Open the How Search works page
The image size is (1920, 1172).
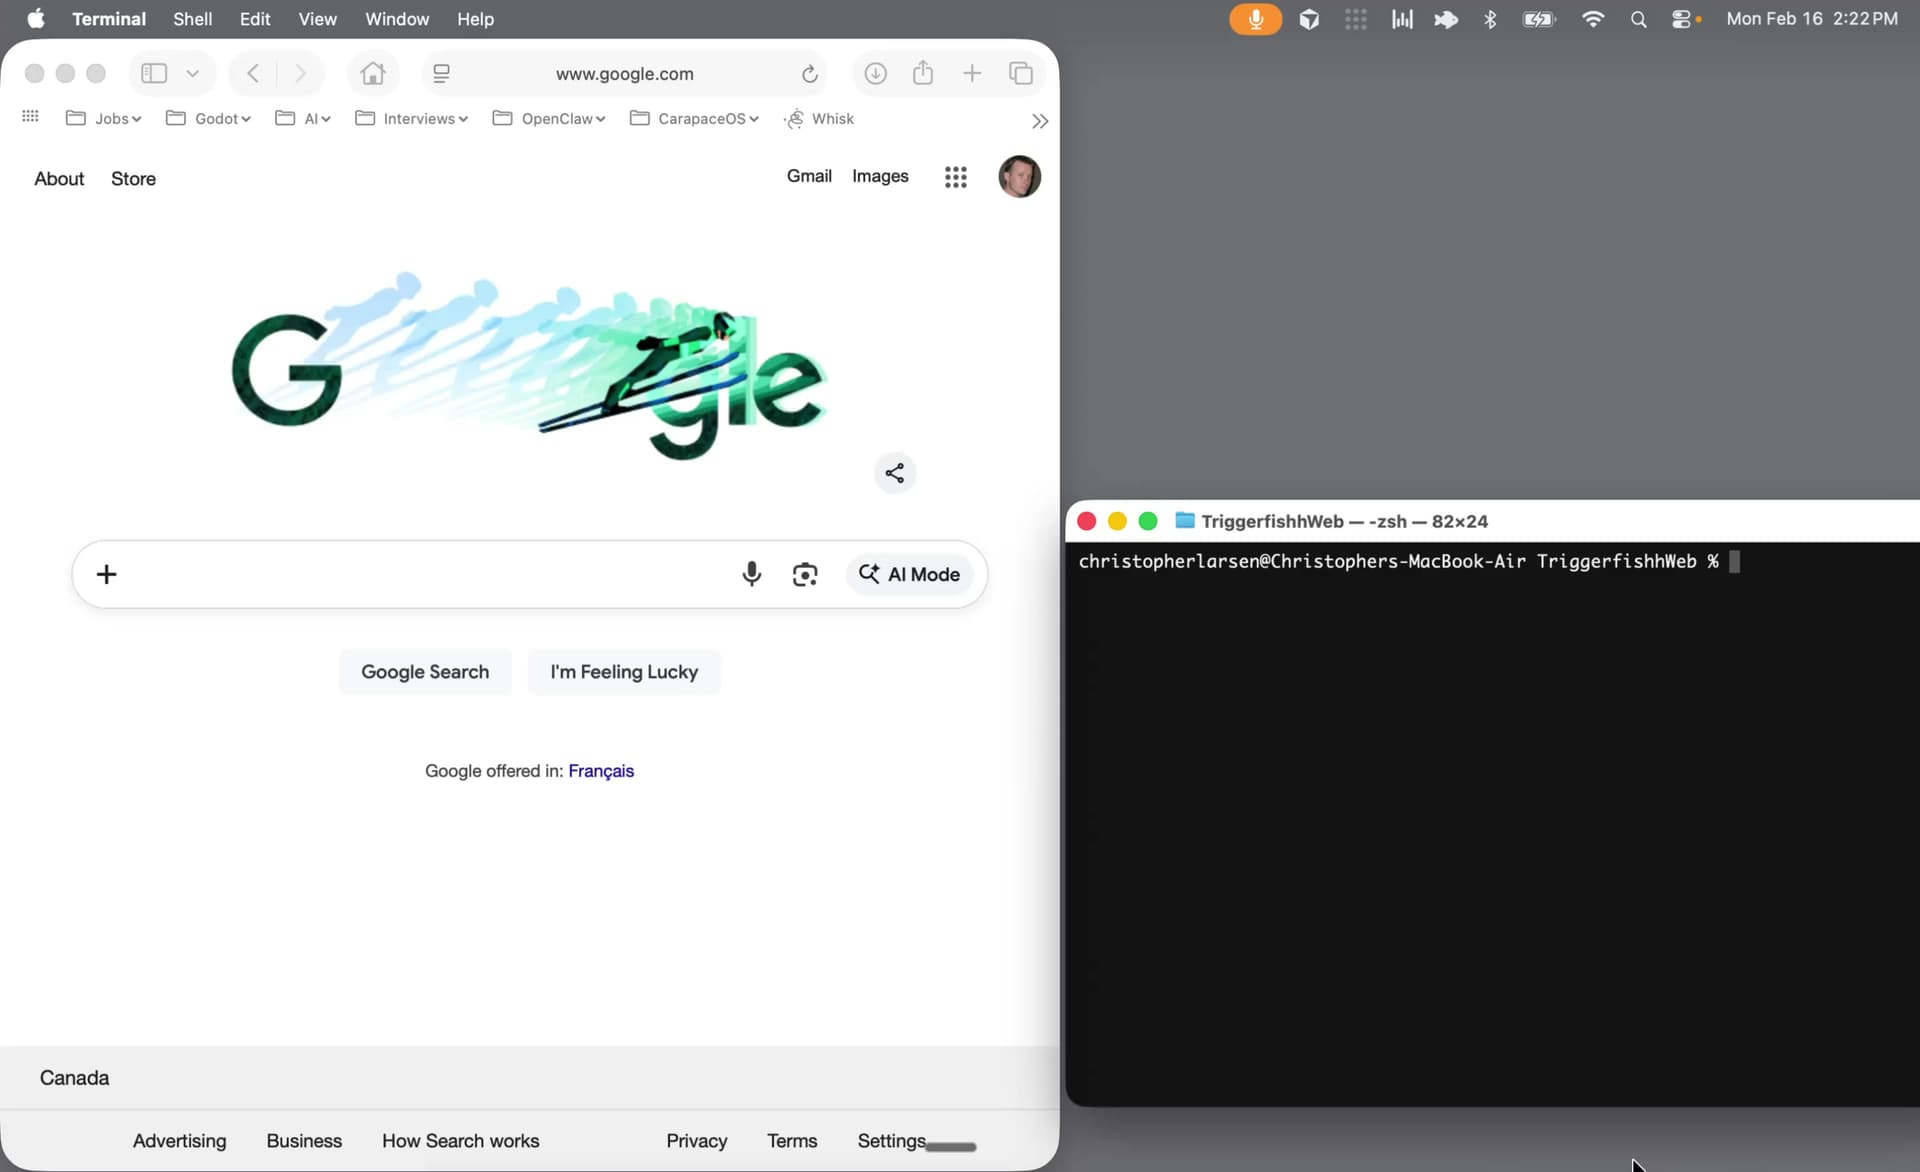point(460,1141)
